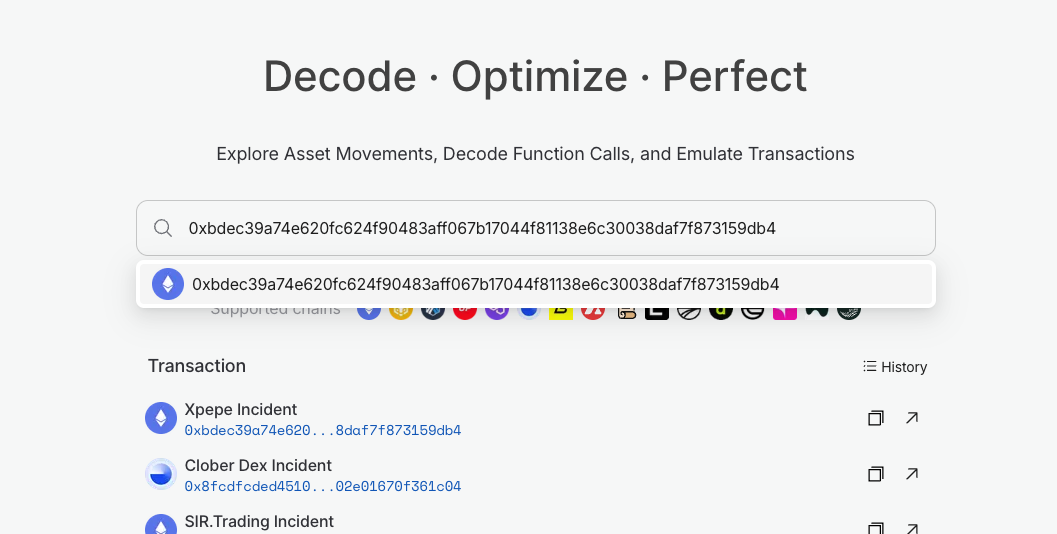This screenshot has height=534, width=1057.
Task: Choose the yellow BNB chain icon
Action: click(401, 310)
